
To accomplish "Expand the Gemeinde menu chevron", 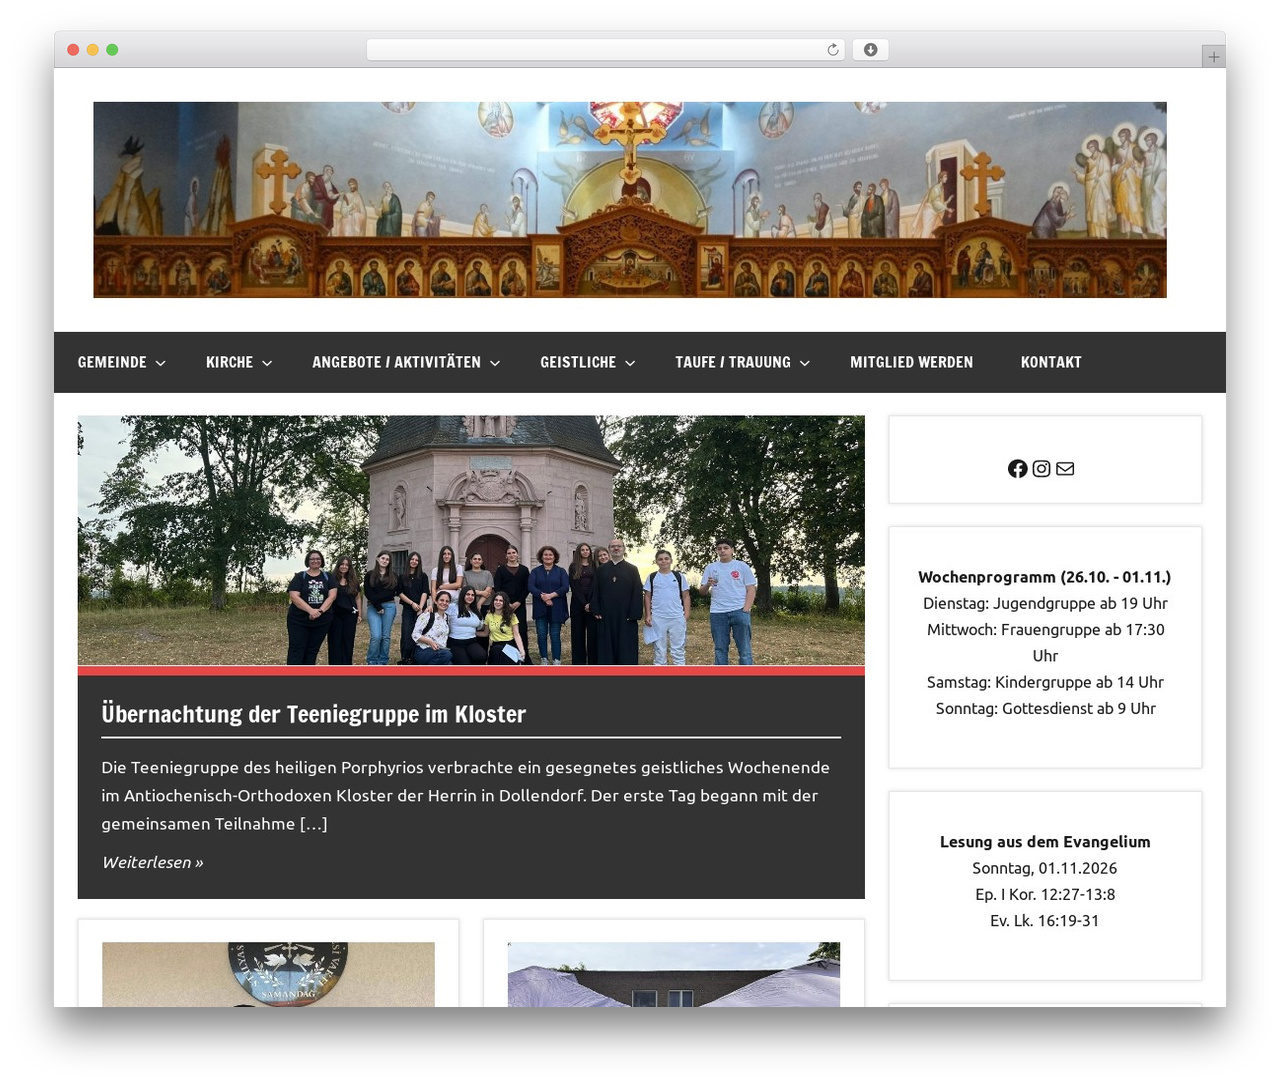I will [160, 363].
